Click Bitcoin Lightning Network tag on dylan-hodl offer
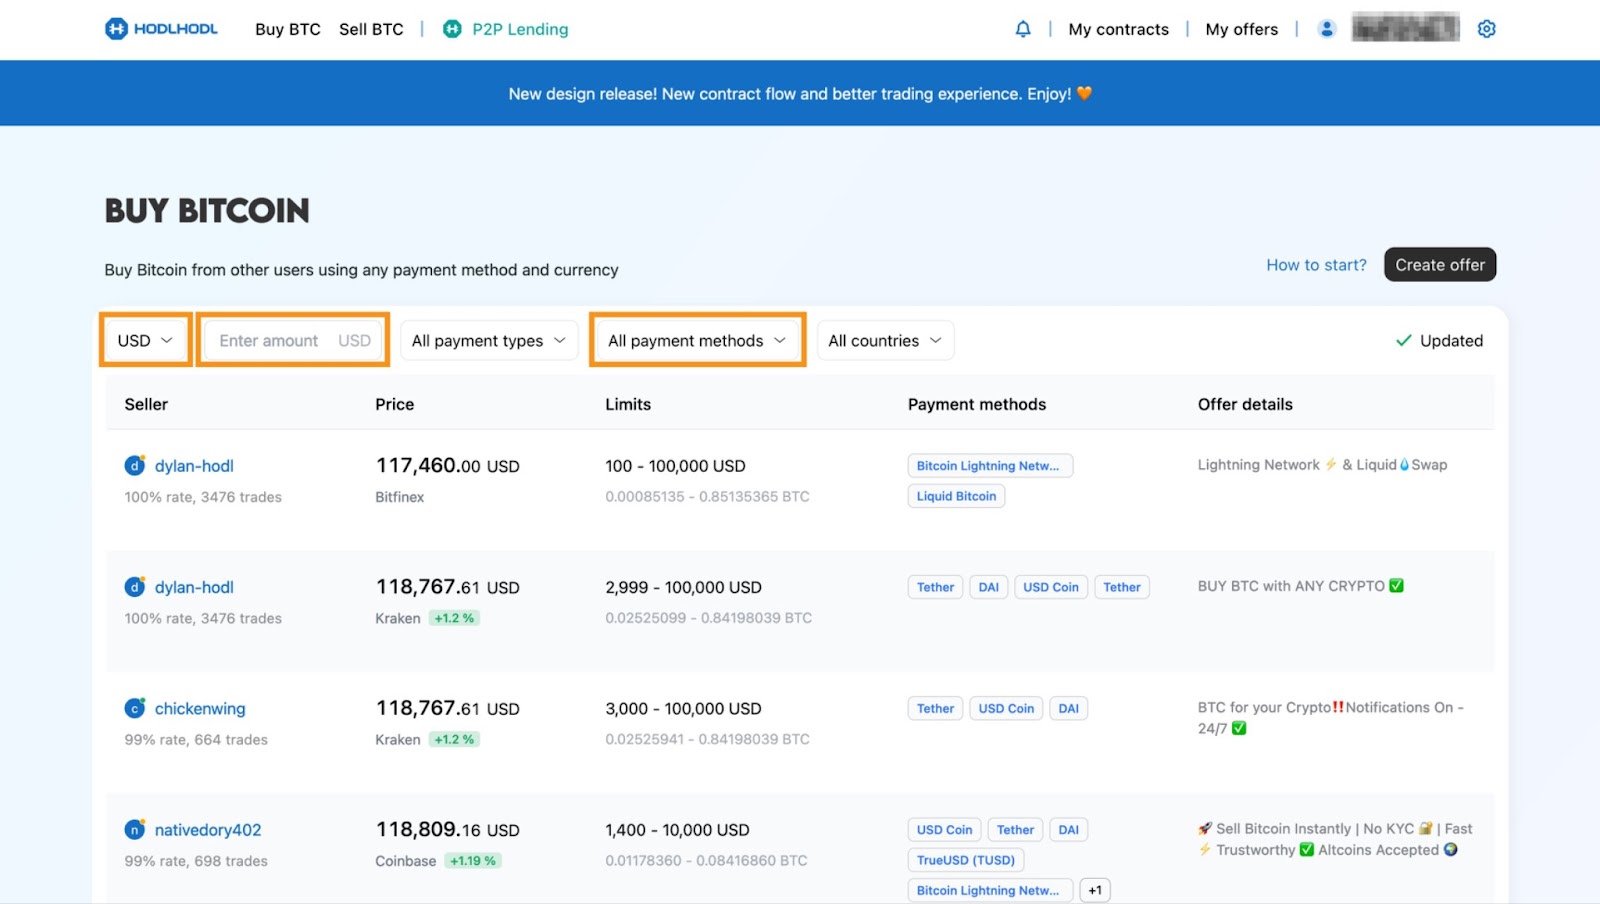 990,465
